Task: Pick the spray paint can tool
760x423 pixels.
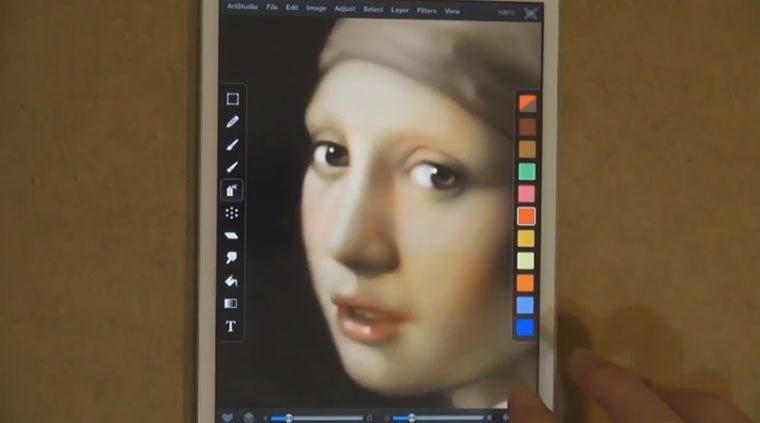Action: [x=232, y=190]
